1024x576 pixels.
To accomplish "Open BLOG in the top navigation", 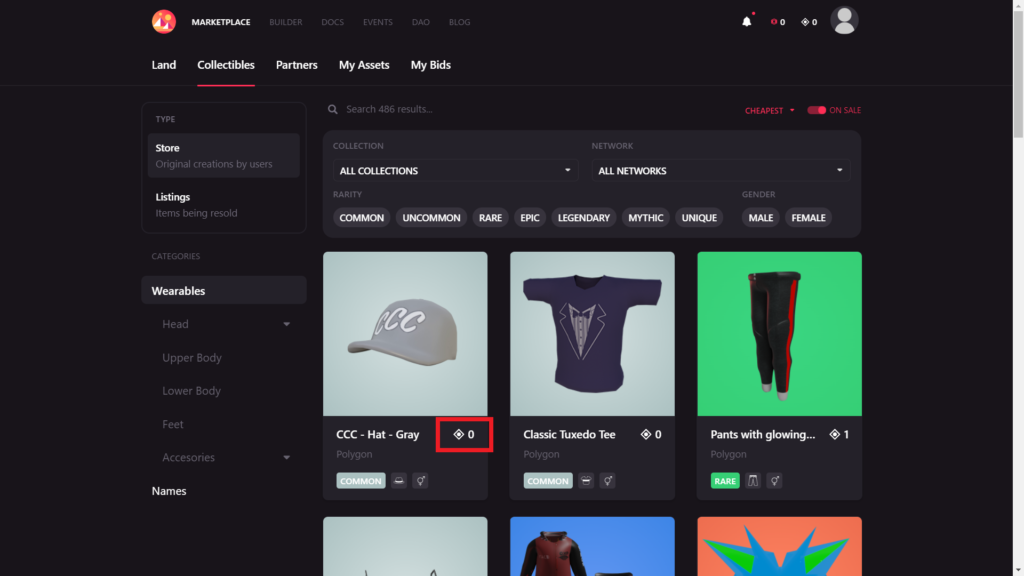I will (x=459, y=22).
